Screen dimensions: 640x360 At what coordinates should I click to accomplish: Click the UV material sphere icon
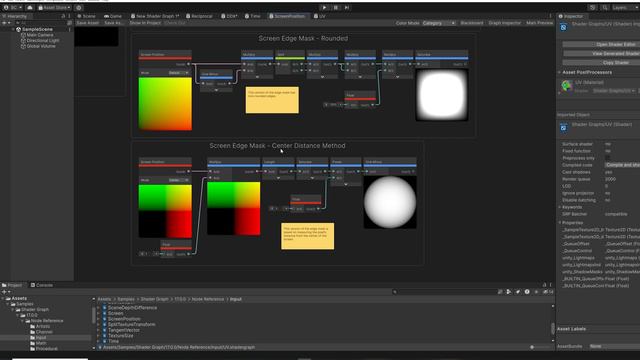click(x=567, y=86)
